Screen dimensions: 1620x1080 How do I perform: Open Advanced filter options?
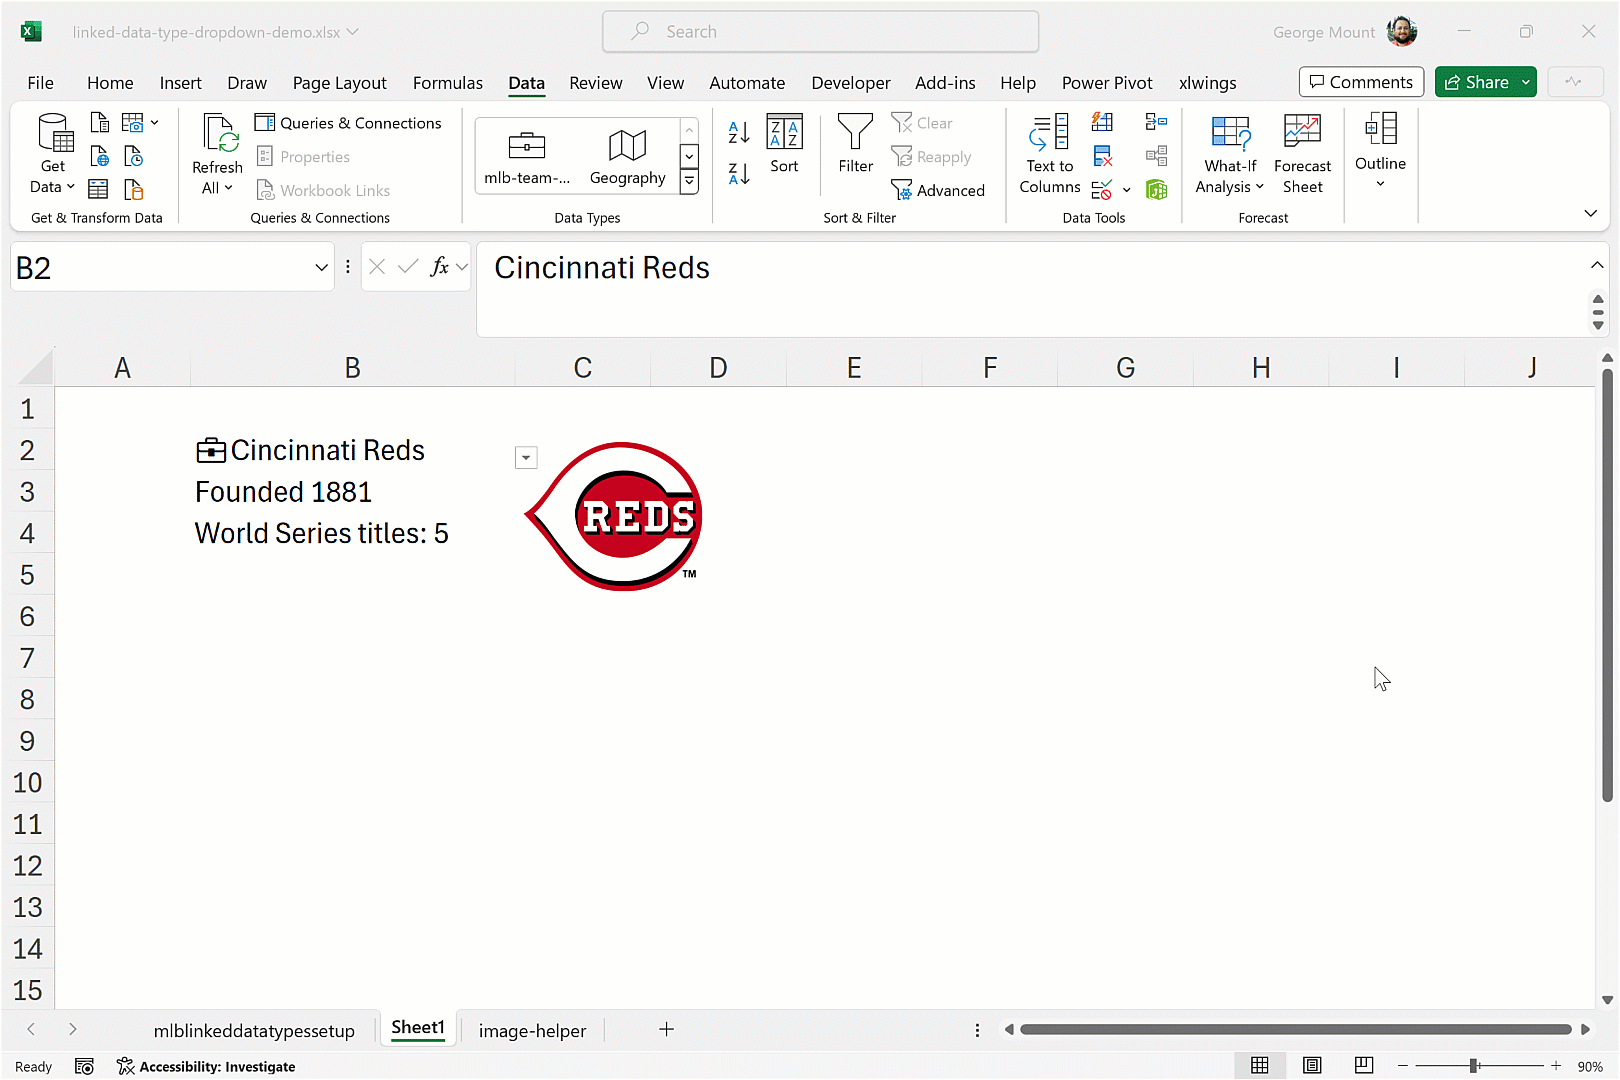click(x=938, y=190)
